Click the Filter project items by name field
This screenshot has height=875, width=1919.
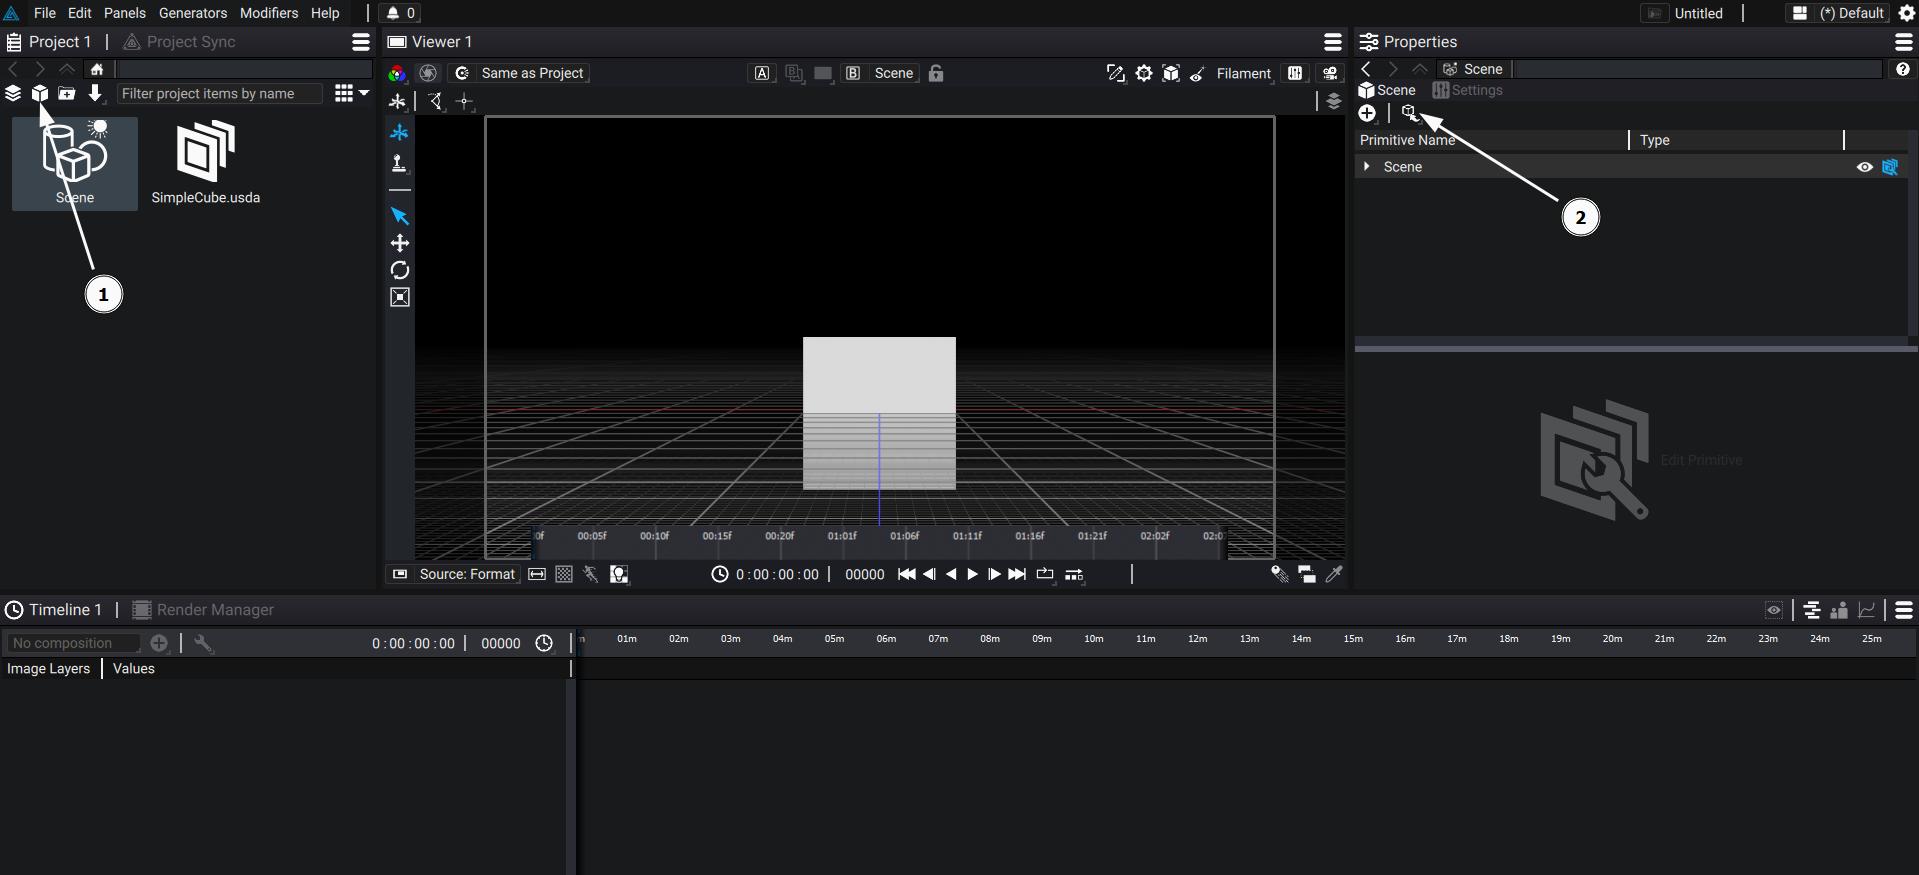219,93
